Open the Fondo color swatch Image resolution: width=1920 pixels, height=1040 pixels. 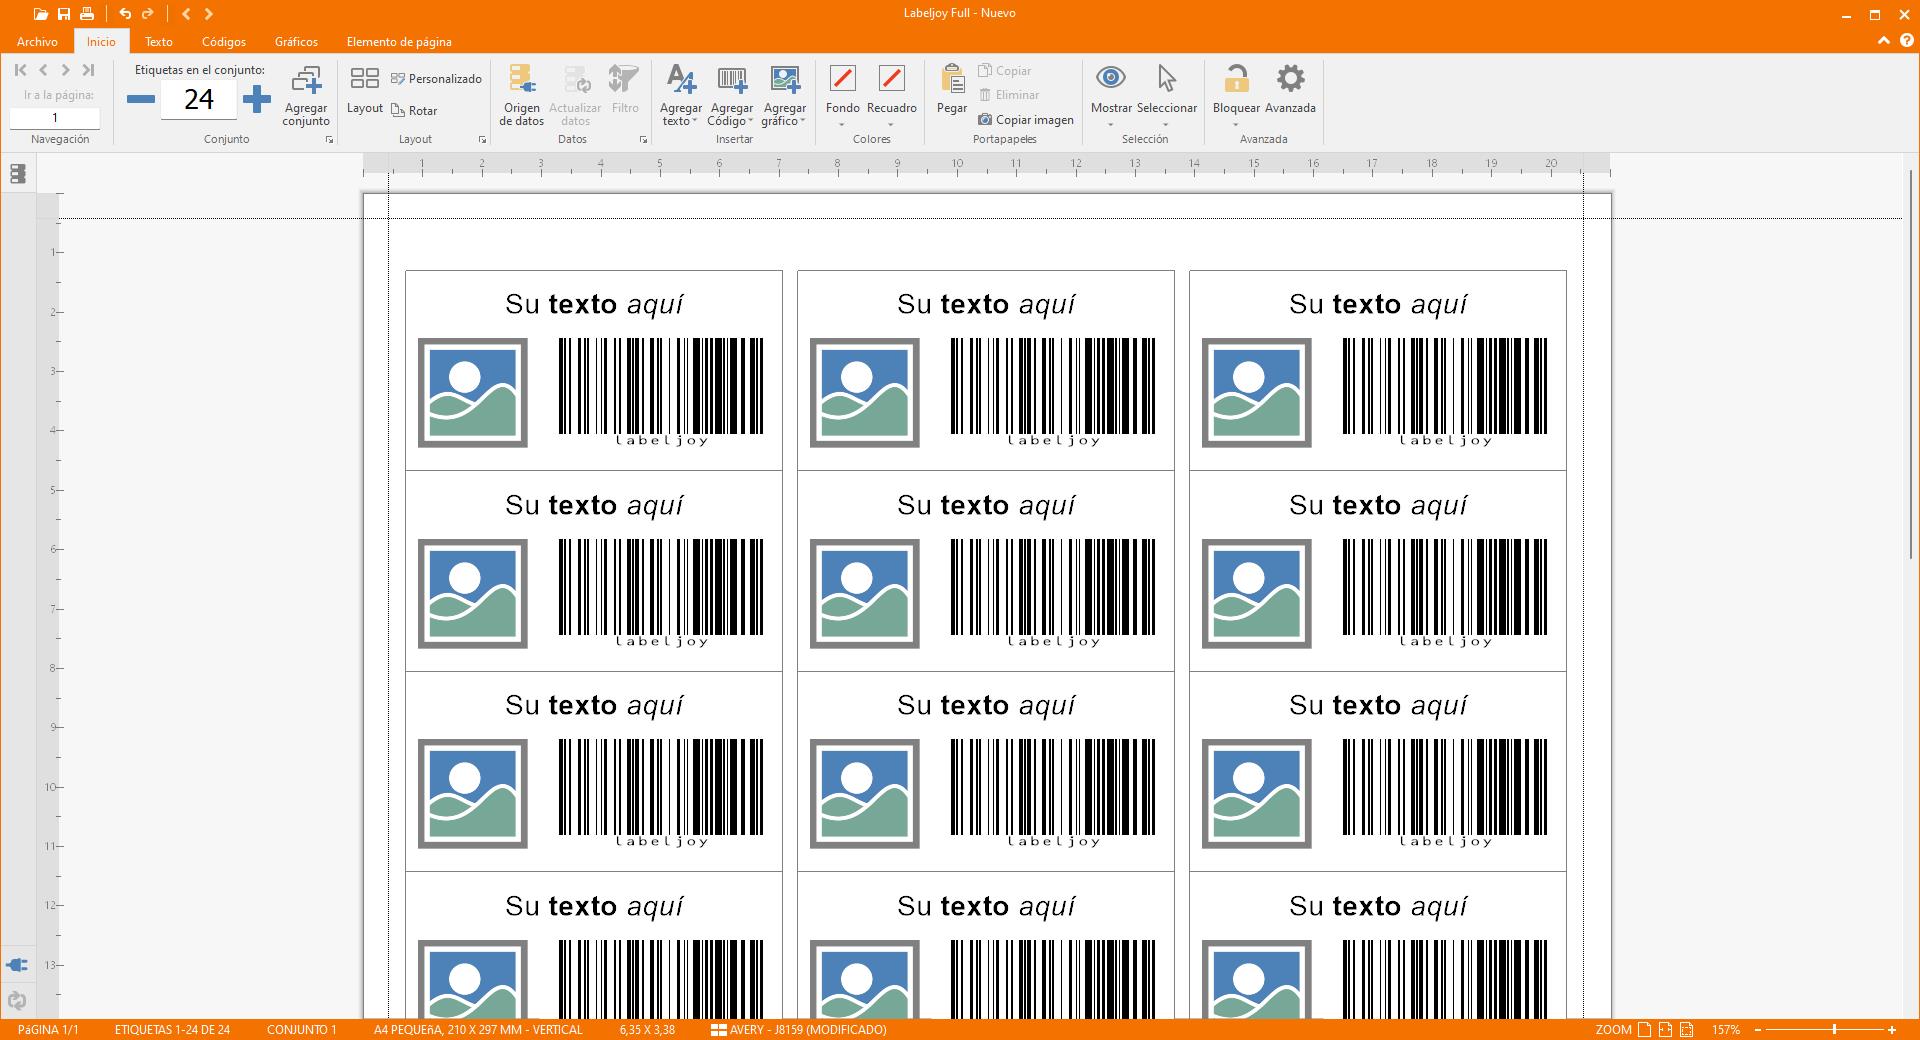pyautogui.click(x=843, y=78)
